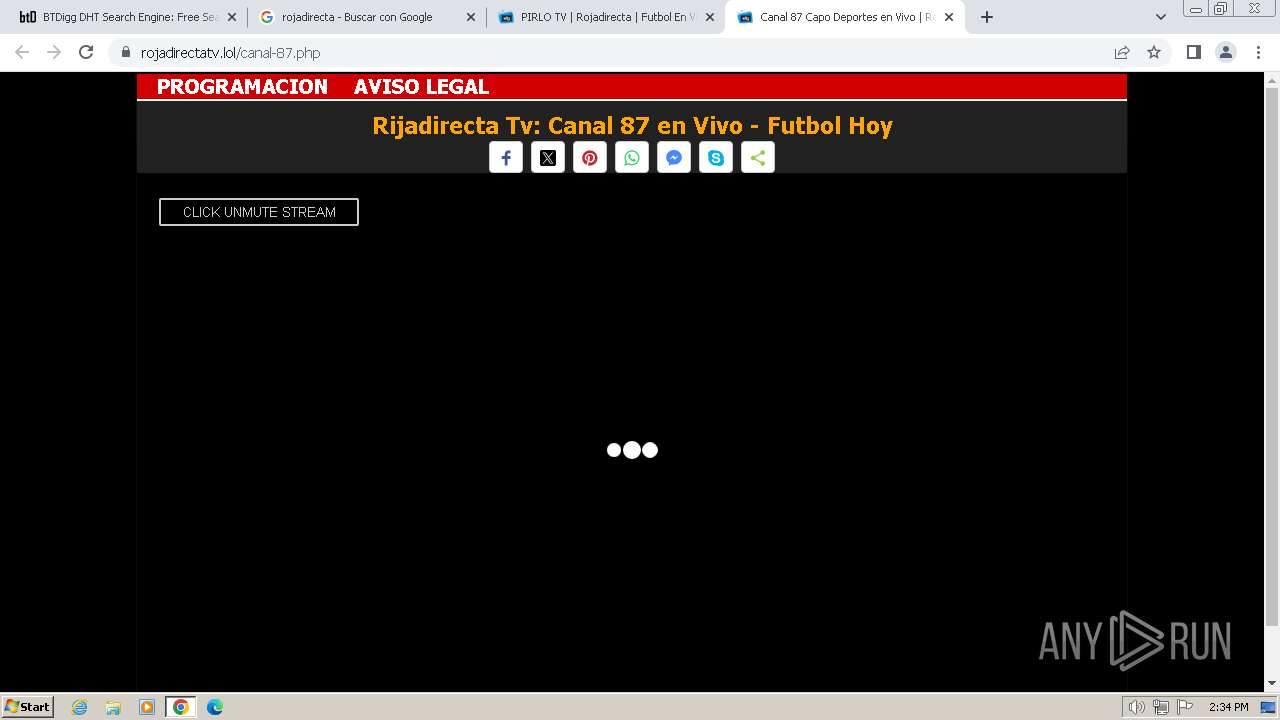The image size is (1280, 720).
Task: Open a new browser tab
Action: coord(987,17)
